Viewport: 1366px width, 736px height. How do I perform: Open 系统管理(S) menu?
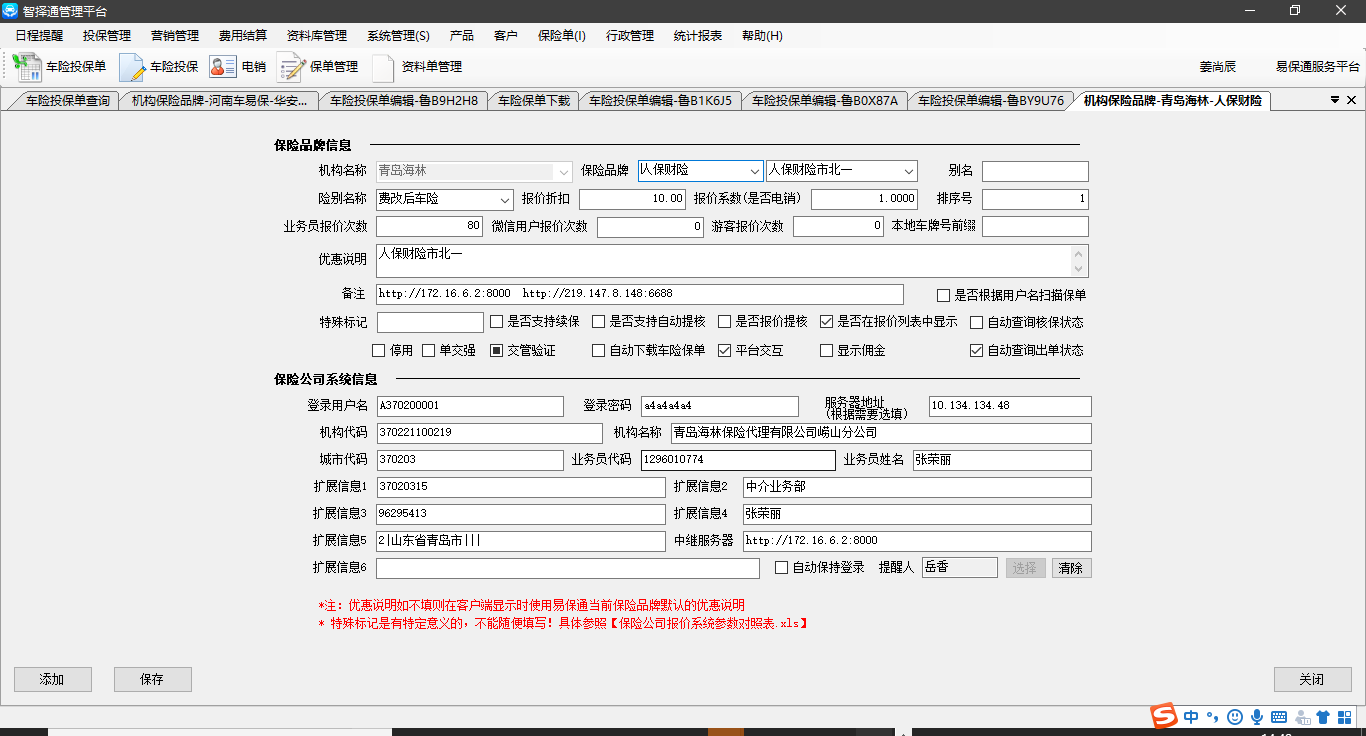(398, 35)
